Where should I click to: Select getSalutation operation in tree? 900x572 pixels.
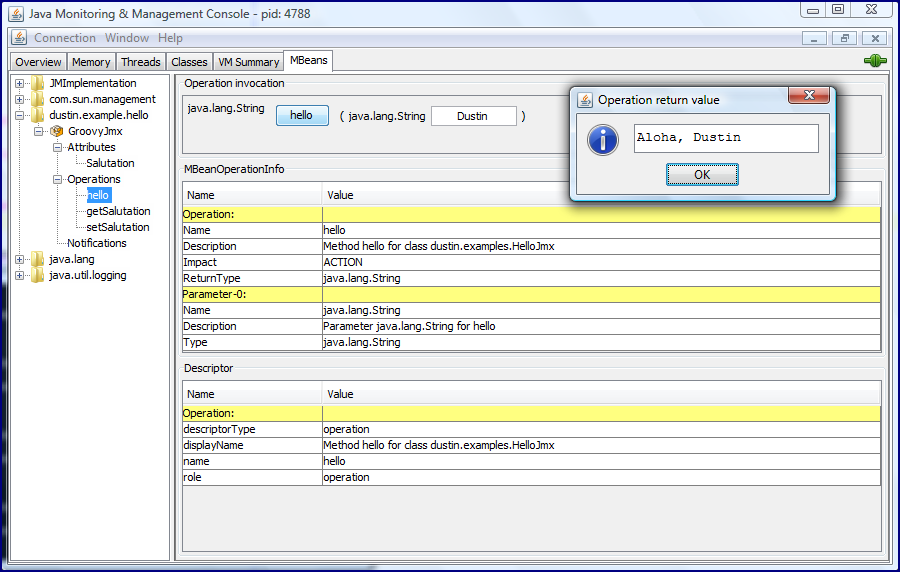point(118,212)
